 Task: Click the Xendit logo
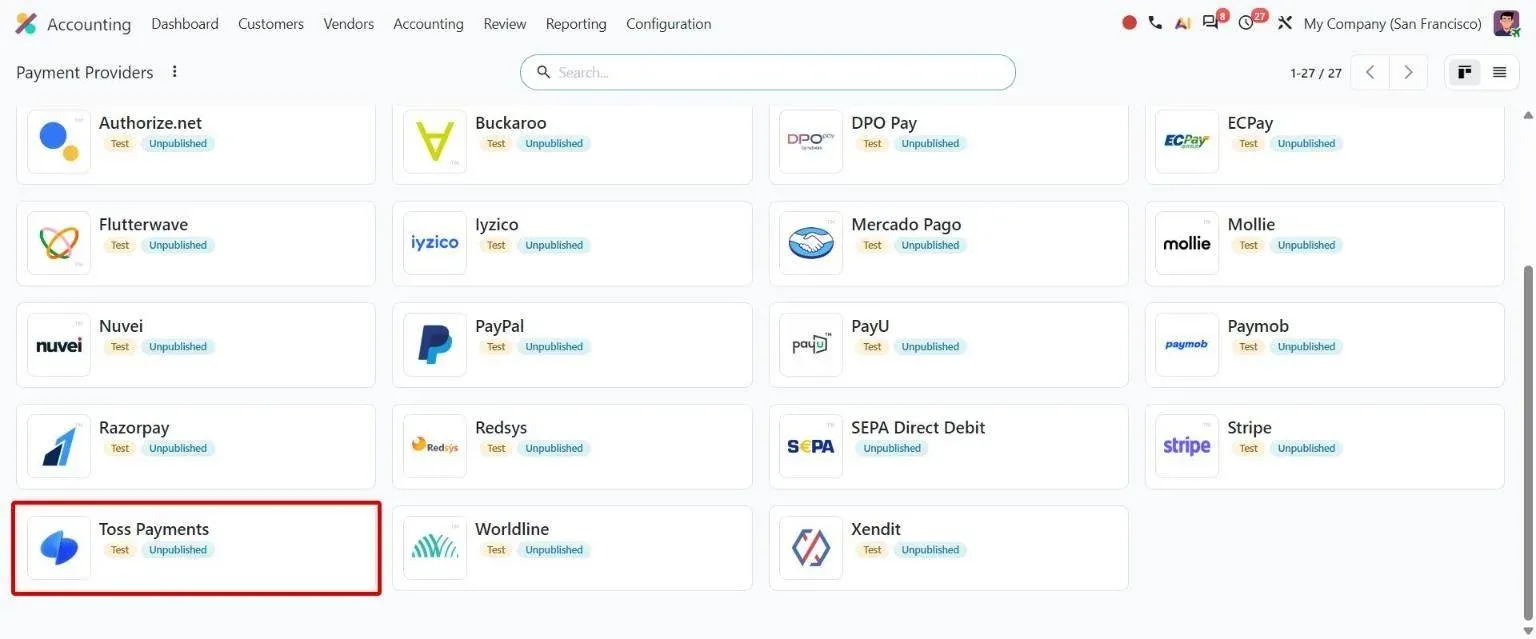pos(811,548)
